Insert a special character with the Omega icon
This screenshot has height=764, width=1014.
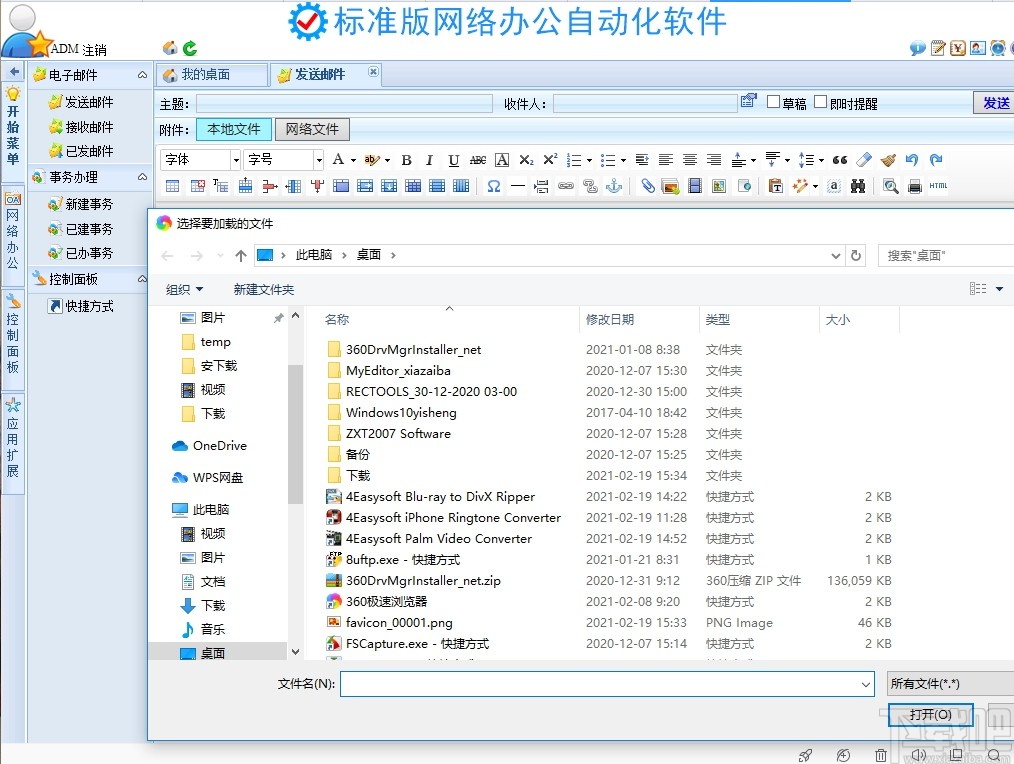coord(495,185)
